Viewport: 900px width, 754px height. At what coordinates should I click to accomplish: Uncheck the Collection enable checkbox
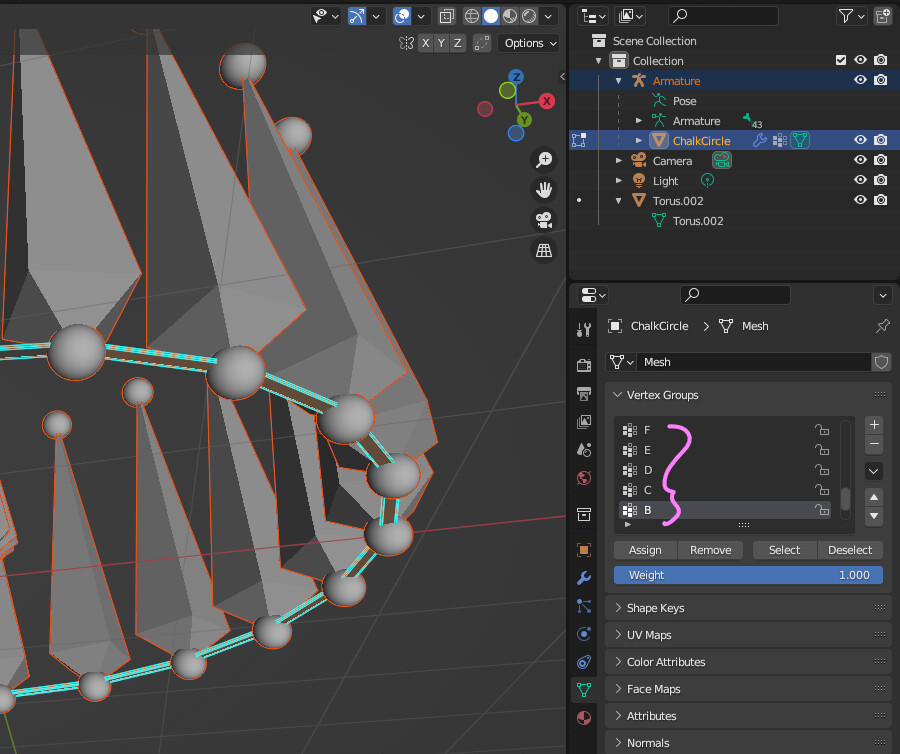click(842, 60)
